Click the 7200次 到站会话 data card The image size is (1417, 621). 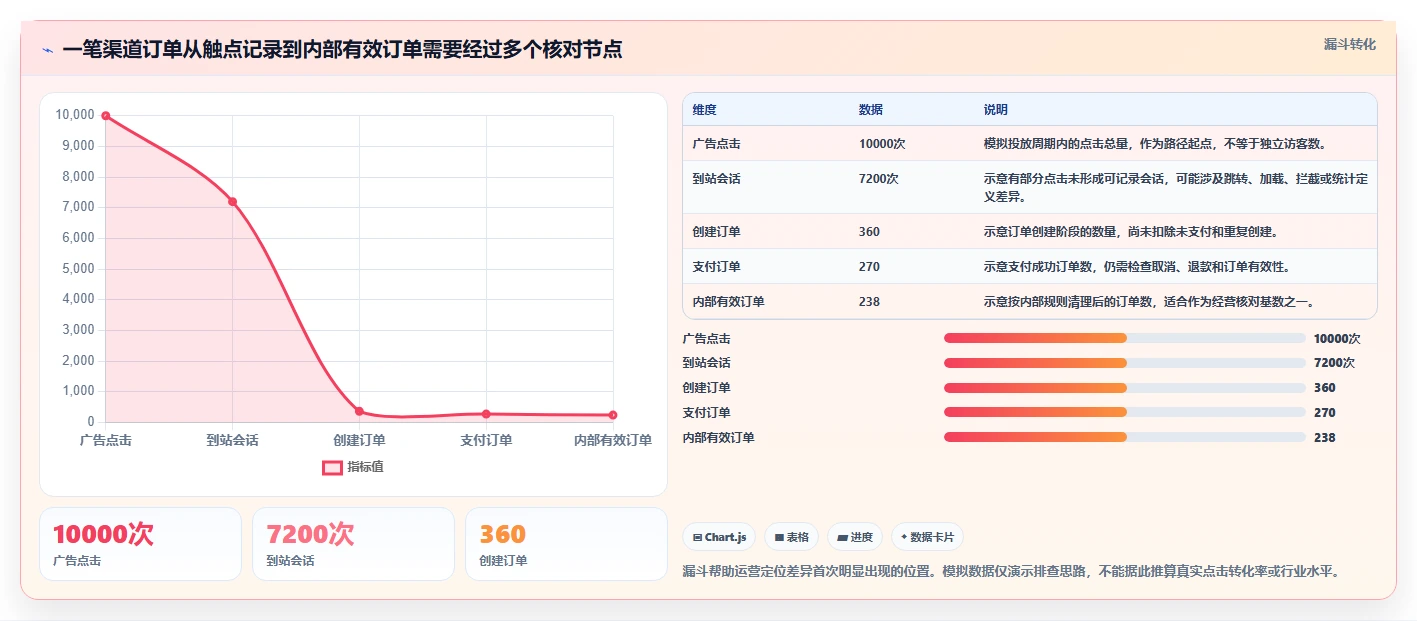353,544
